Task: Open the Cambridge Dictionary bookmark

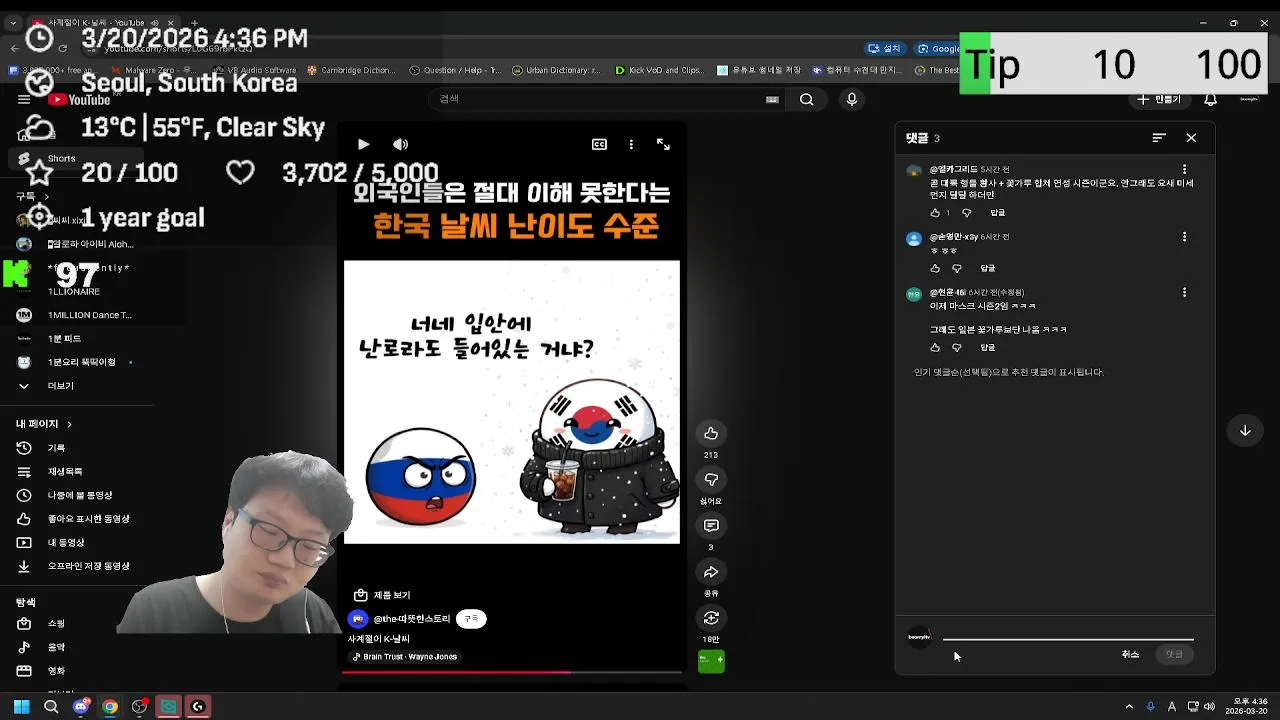Action: tap(350, 70)
